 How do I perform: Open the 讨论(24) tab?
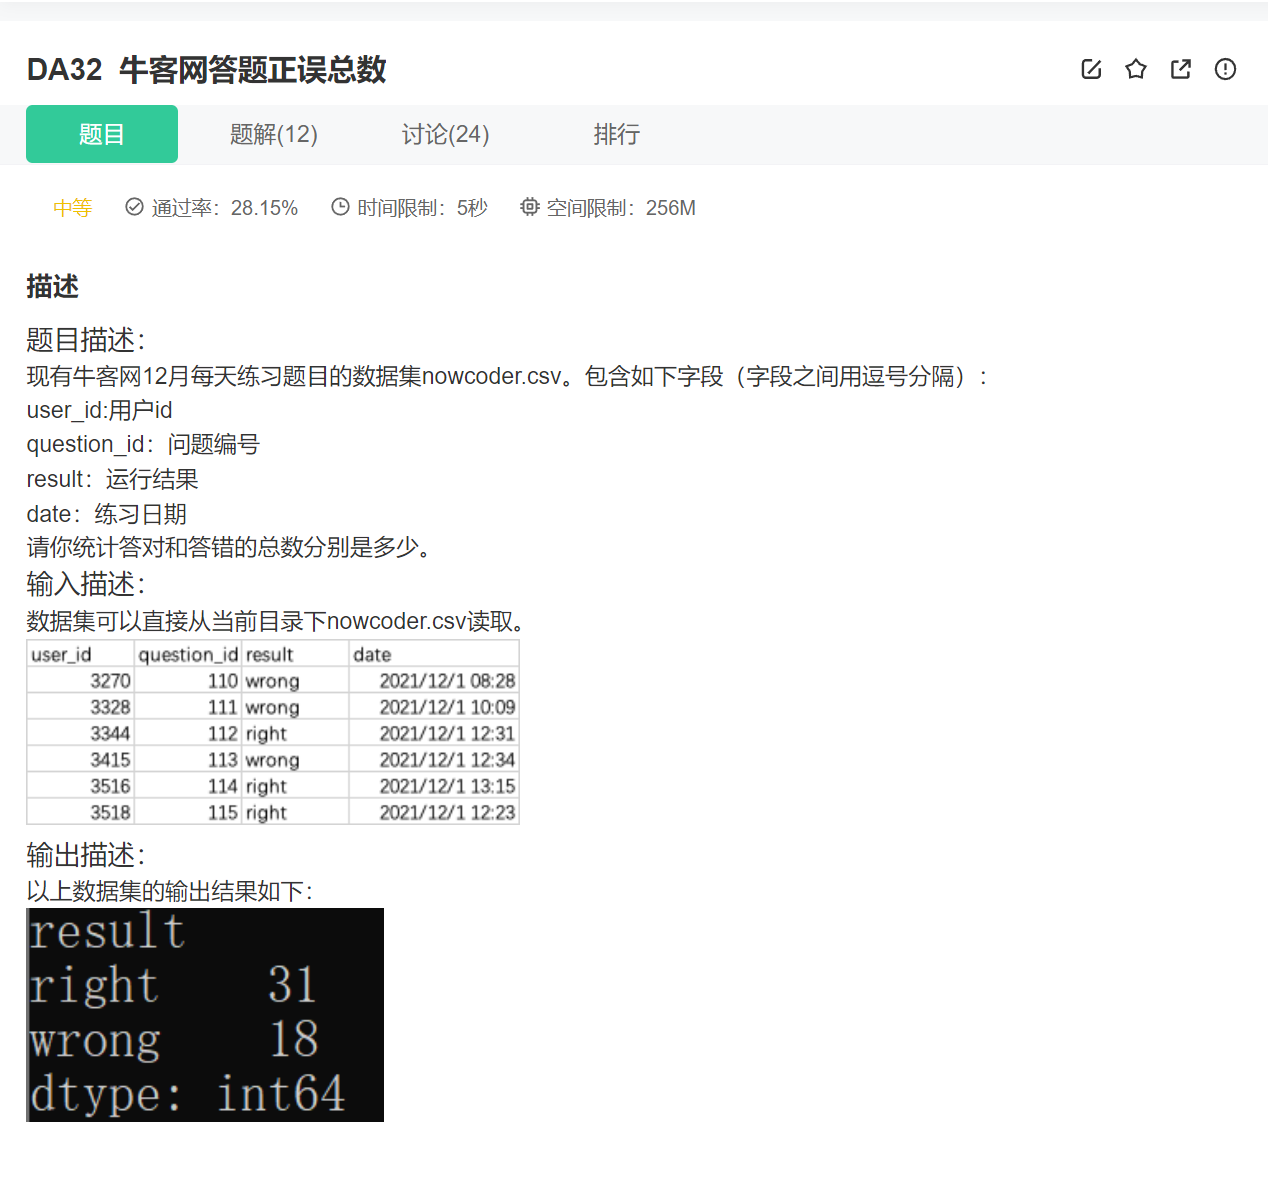(446, 134)
